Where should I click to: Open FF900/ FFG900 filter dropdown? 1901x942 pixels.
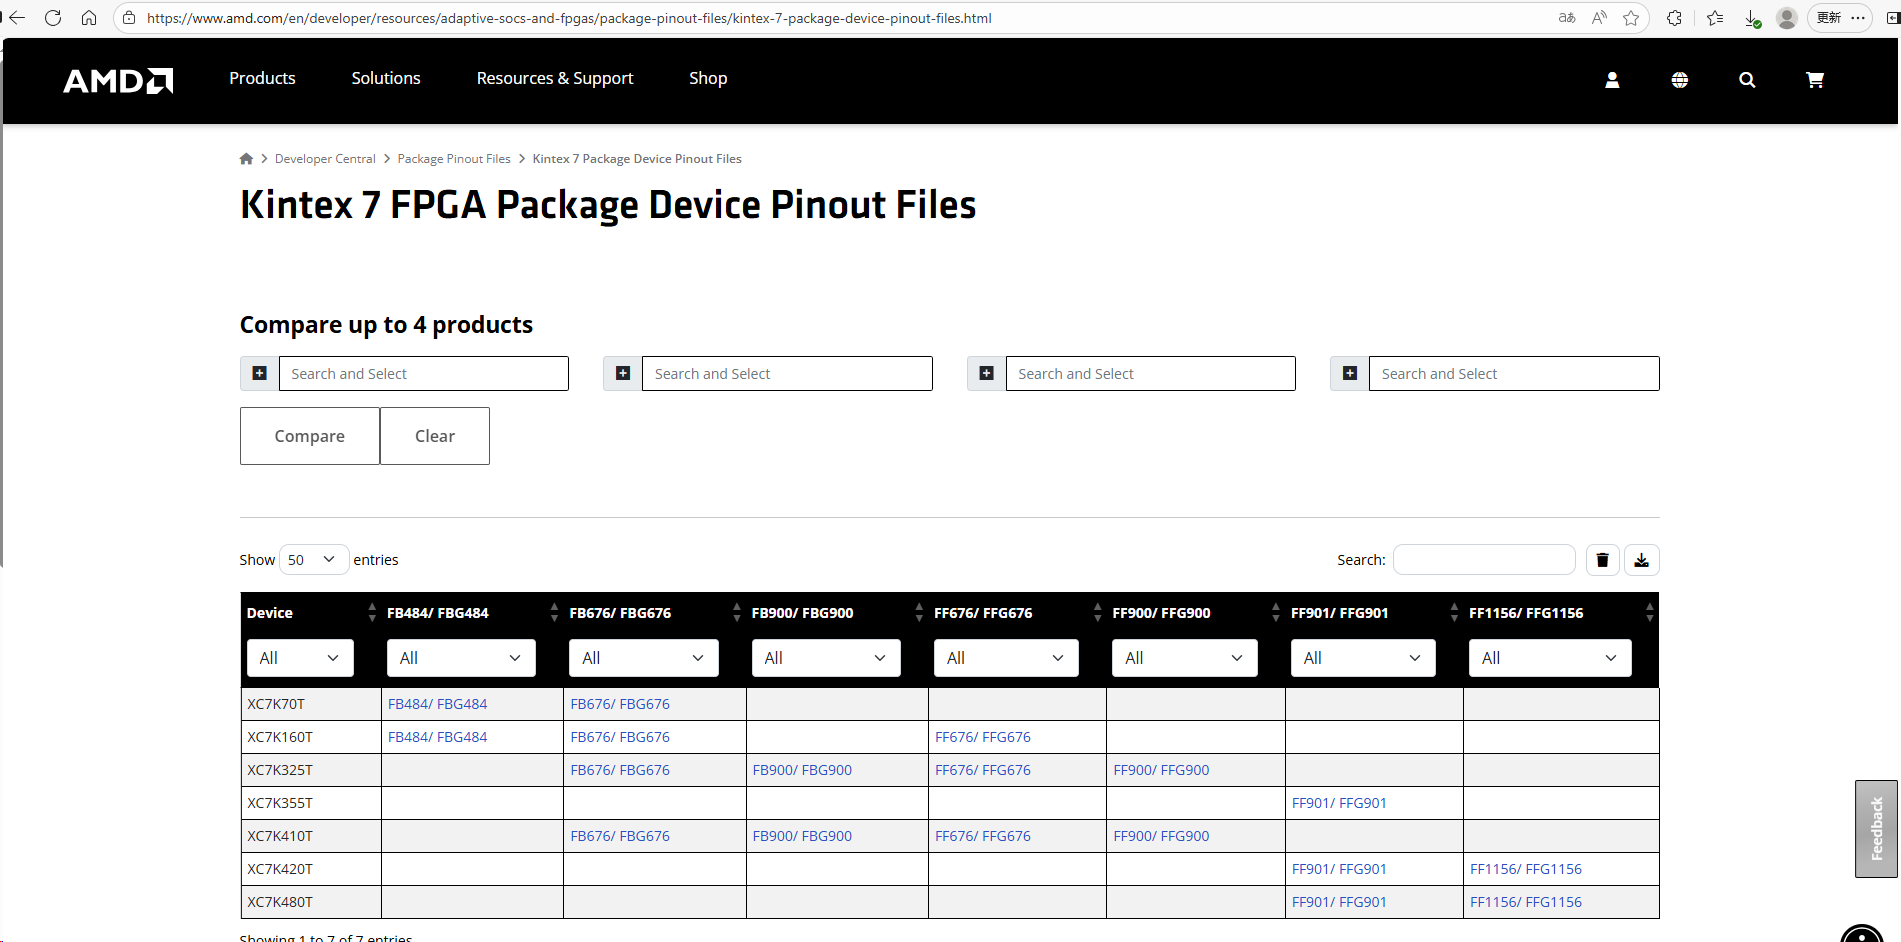coord(1185,658)
